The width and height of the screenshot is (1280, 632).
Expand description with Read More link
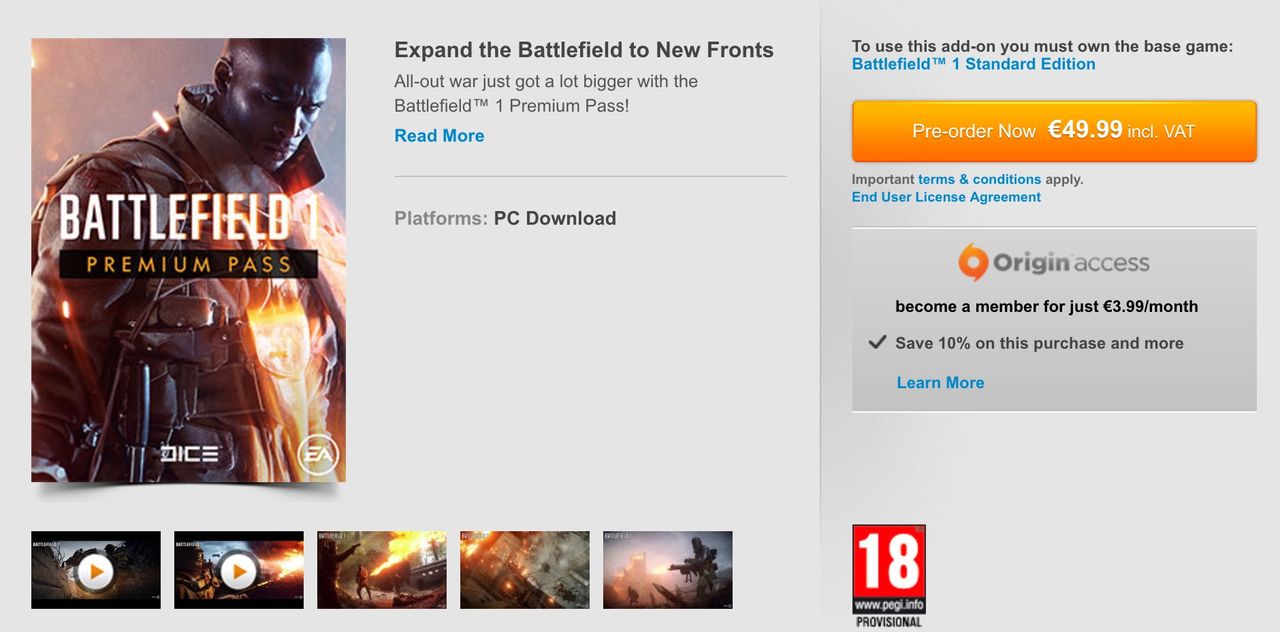click(x=439, y=136)
